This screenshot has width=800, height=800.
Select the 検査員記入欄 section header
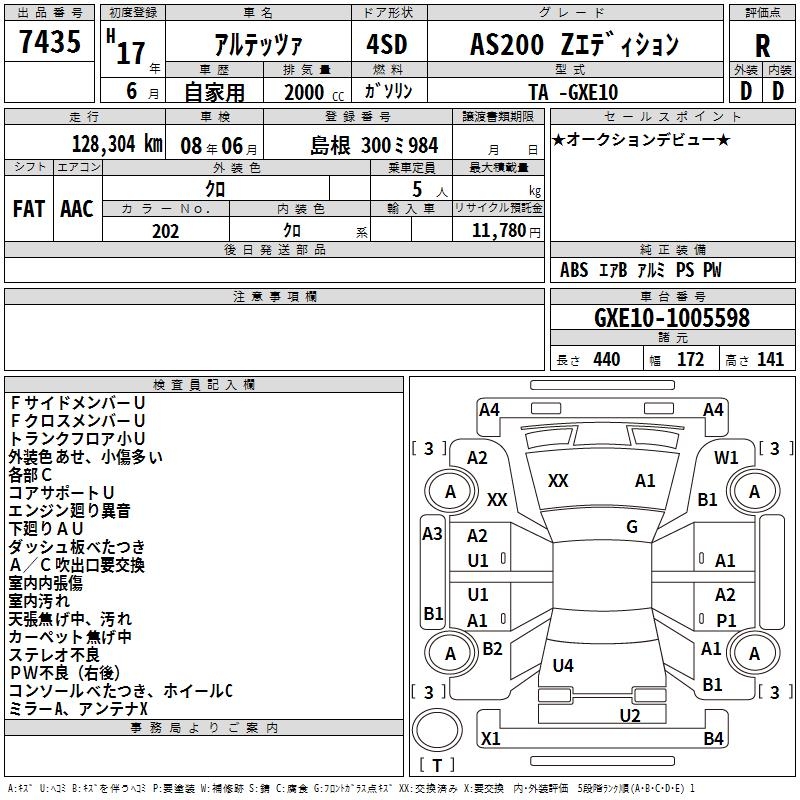tap(204, 385)
